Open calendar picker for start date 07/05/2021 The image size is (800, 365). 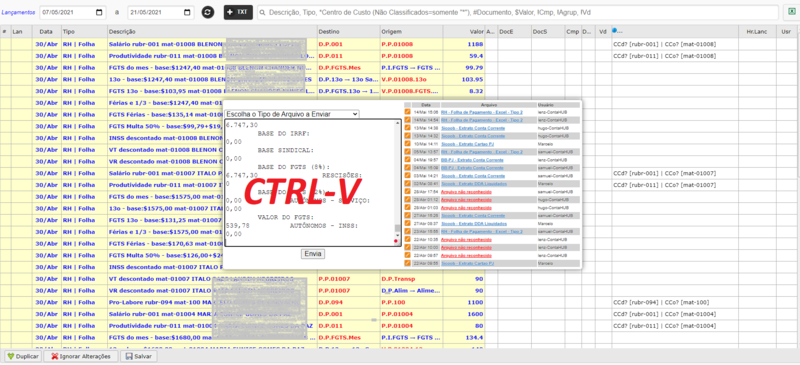click(x=99, y=12)
